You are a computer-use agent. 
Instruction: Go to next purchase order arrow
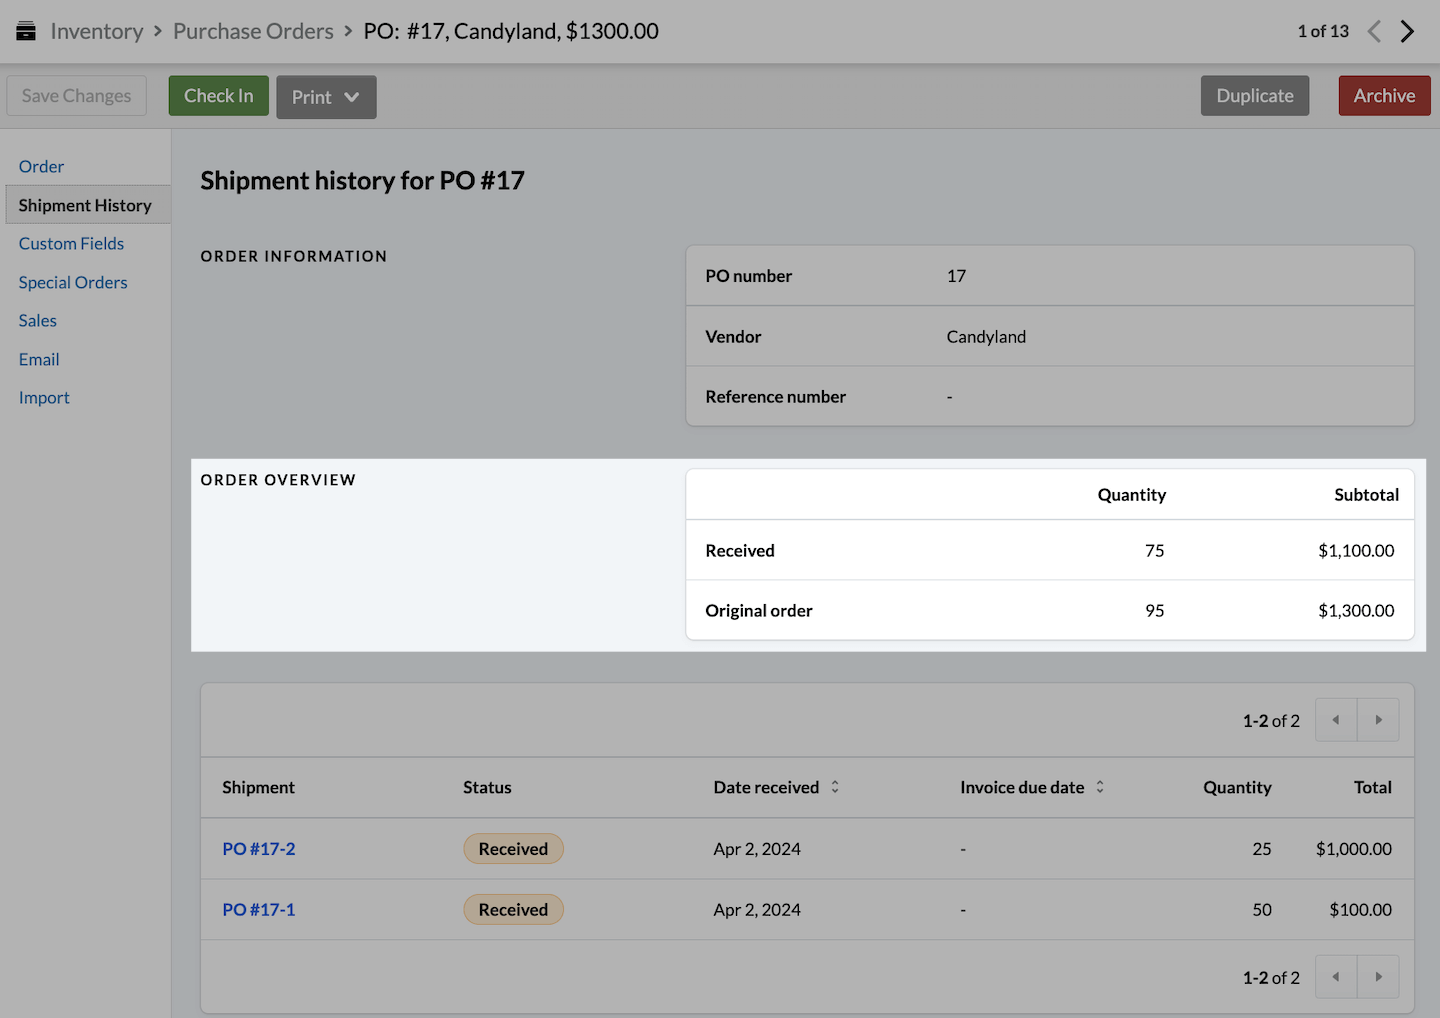coord(1407,31)
